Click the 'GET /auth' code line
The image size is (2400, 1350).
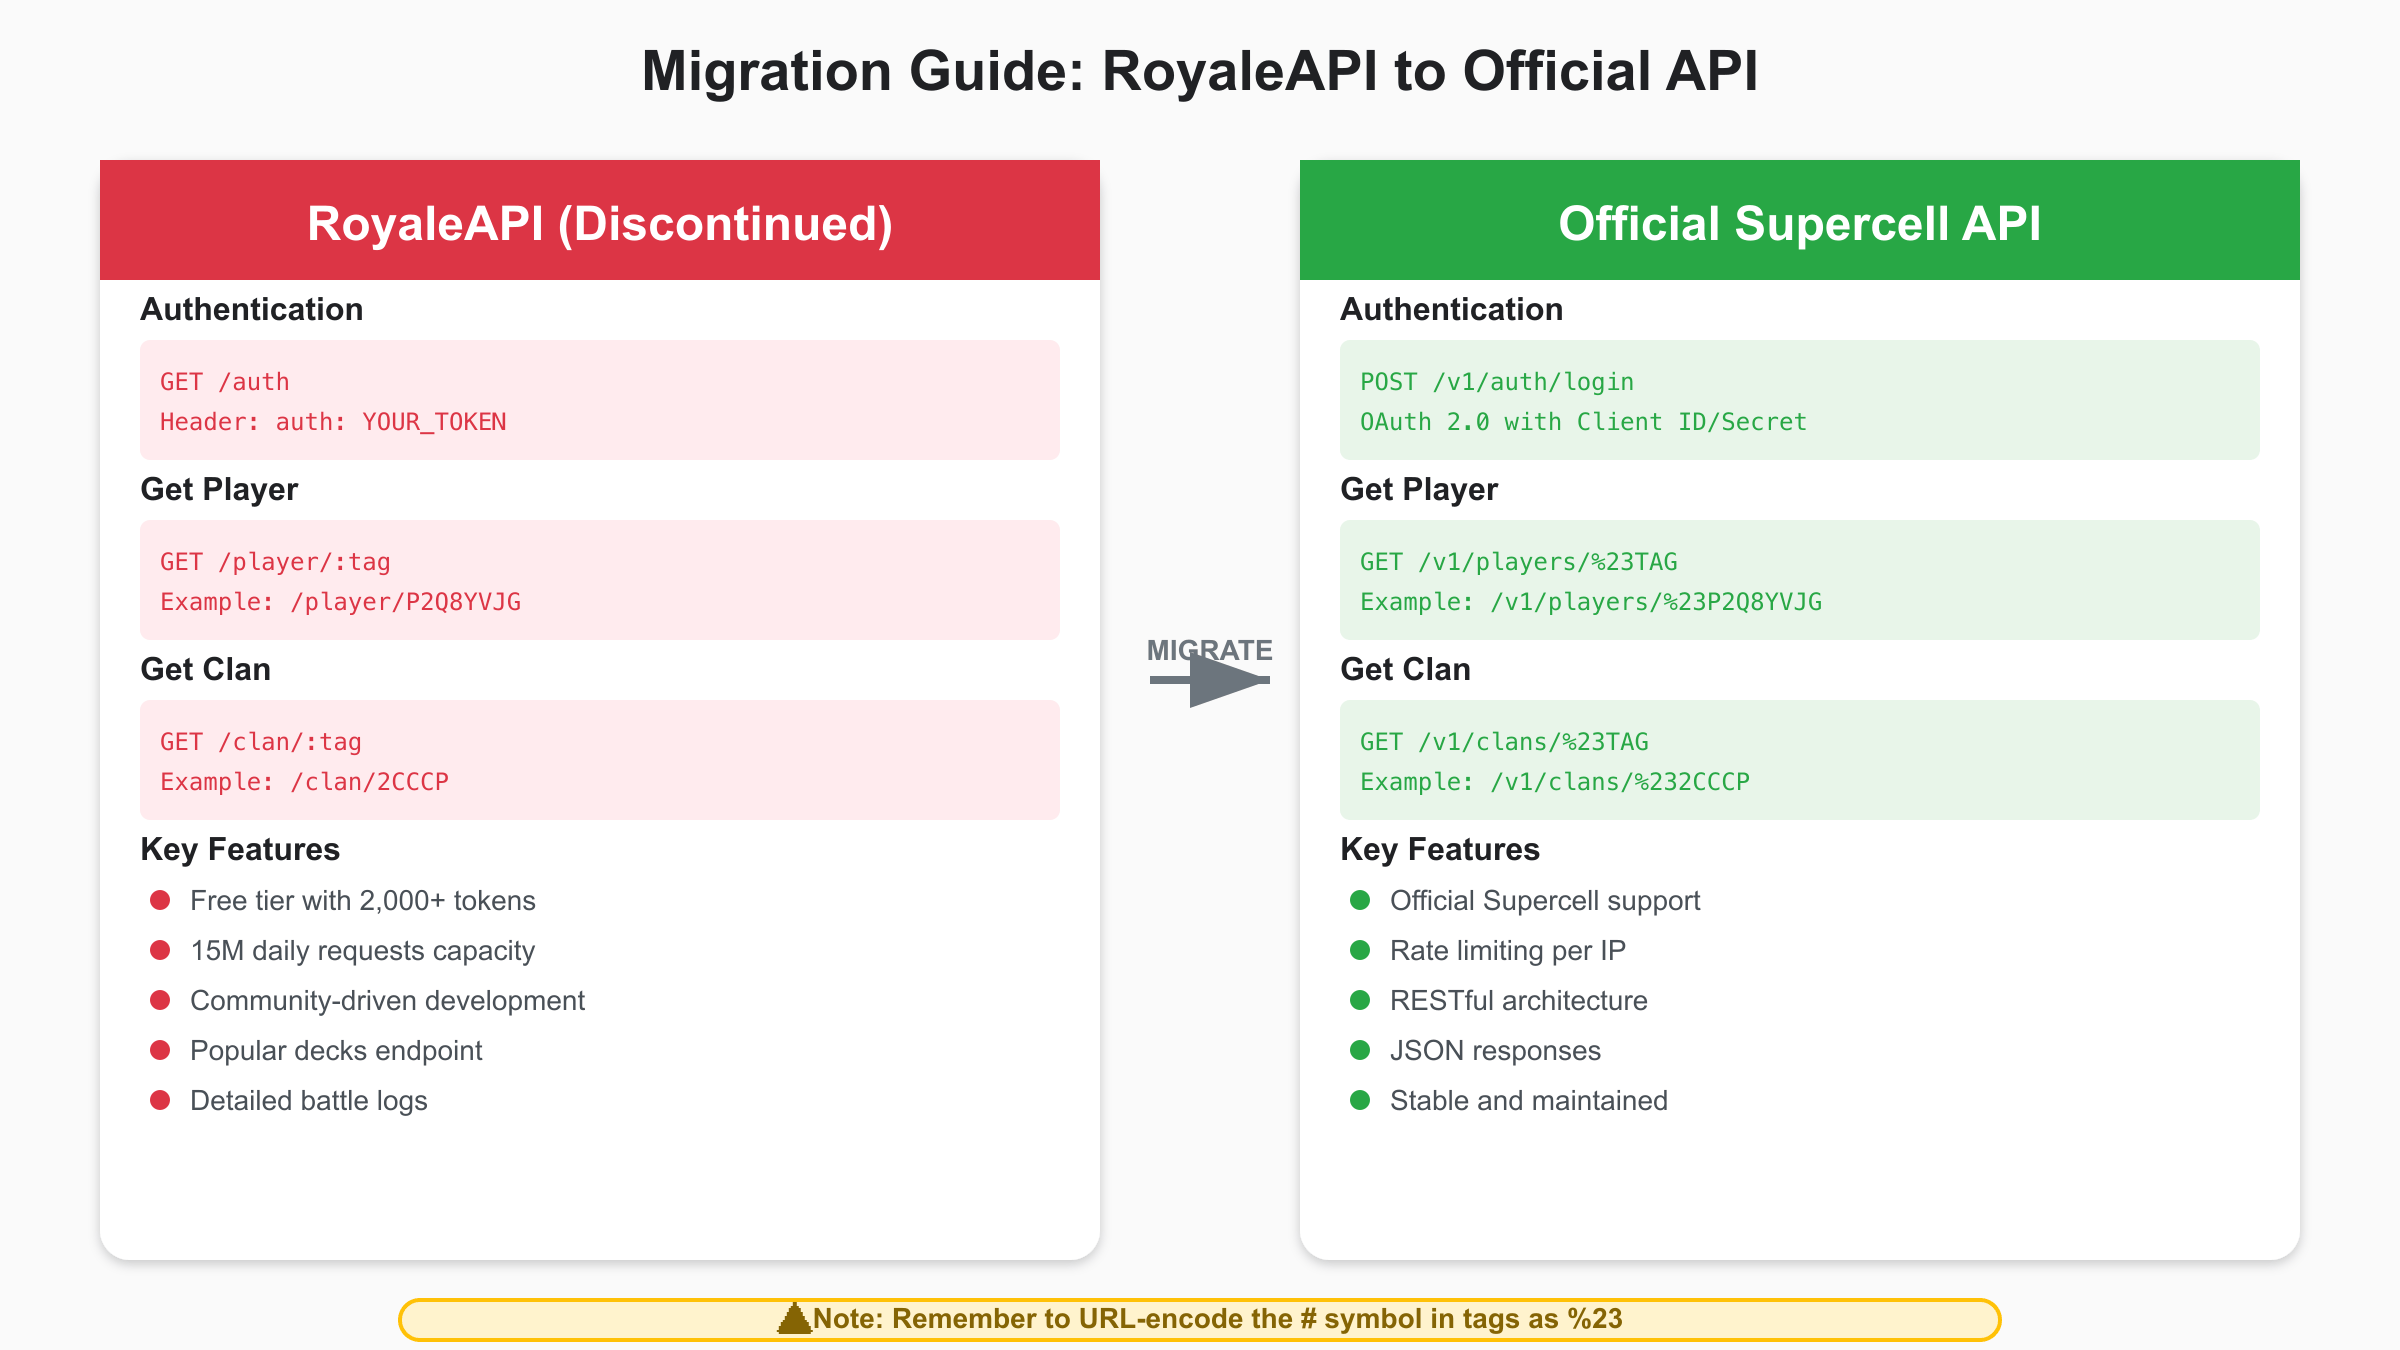[225, 382]
